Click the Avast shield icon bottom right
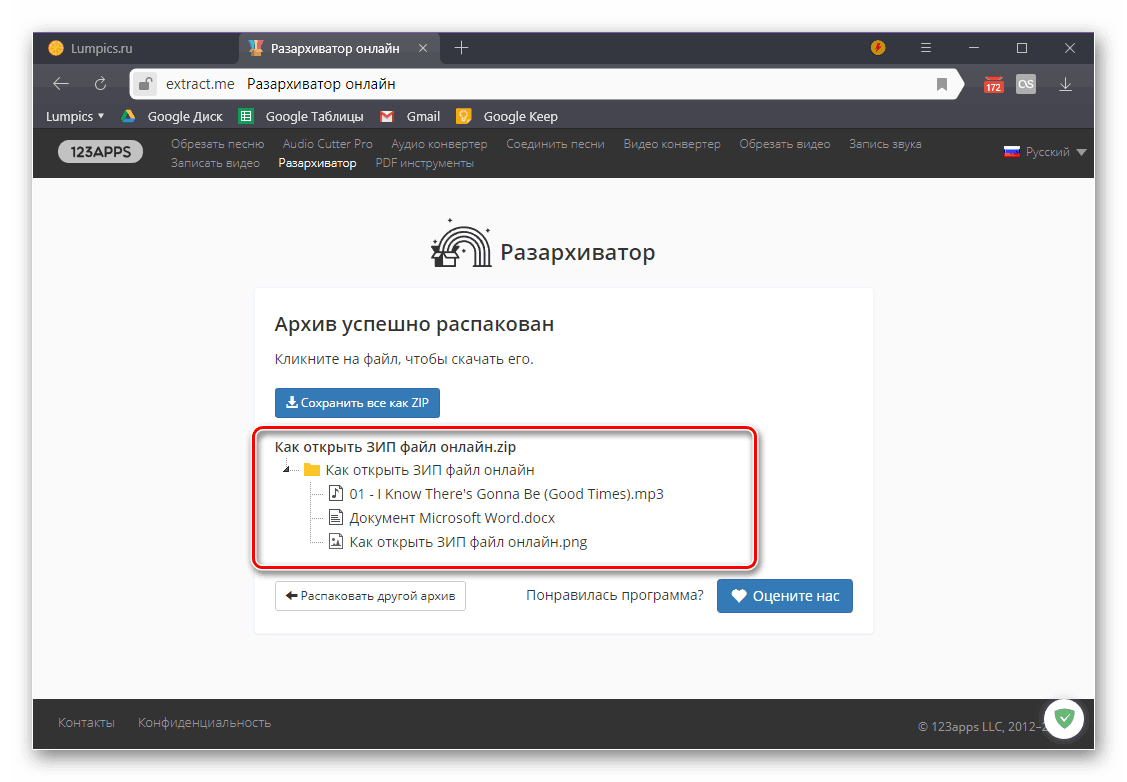 1064,718
